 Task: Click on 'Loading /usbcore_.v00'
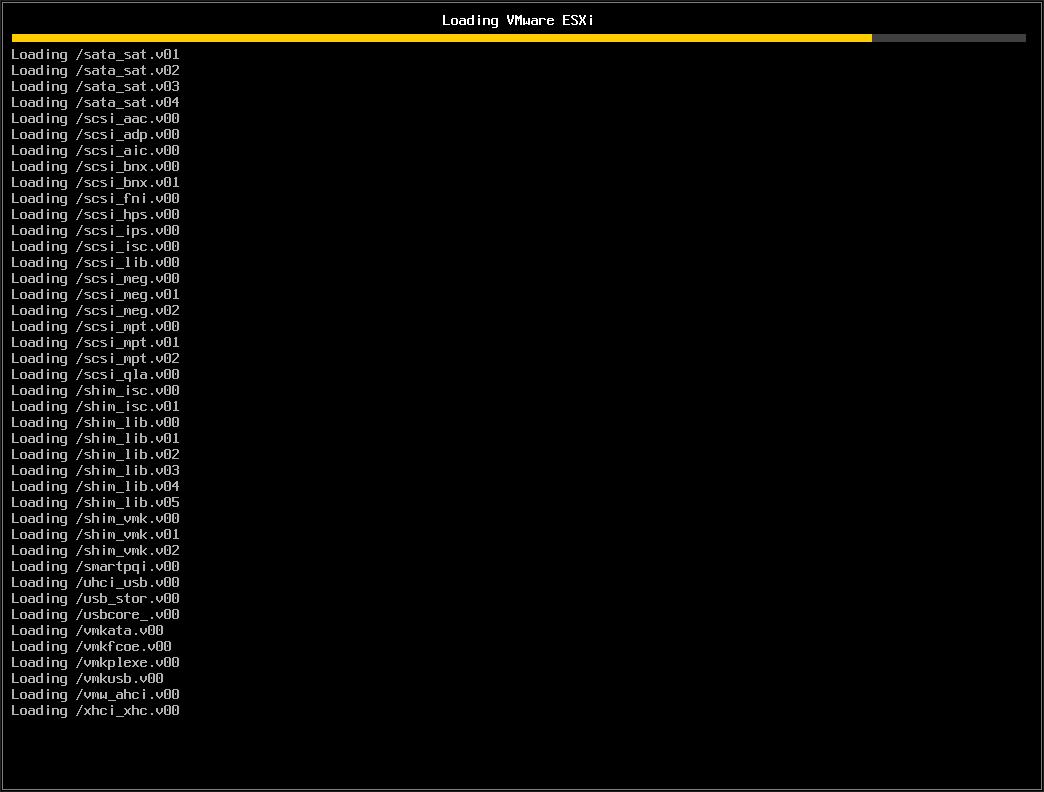[x=95, y=614]
